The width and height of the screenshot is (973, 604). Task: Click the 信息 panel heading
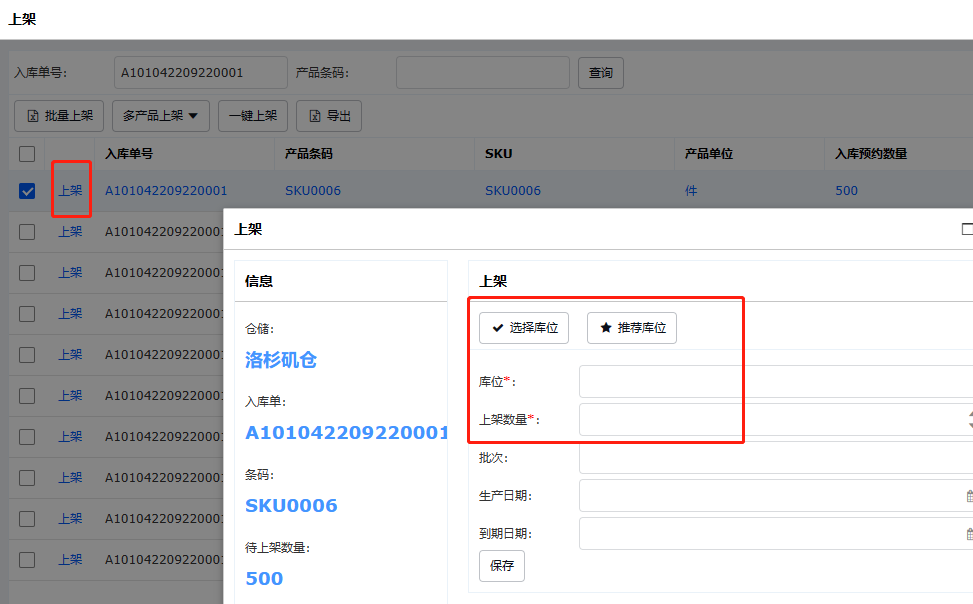tap(259, 281)
